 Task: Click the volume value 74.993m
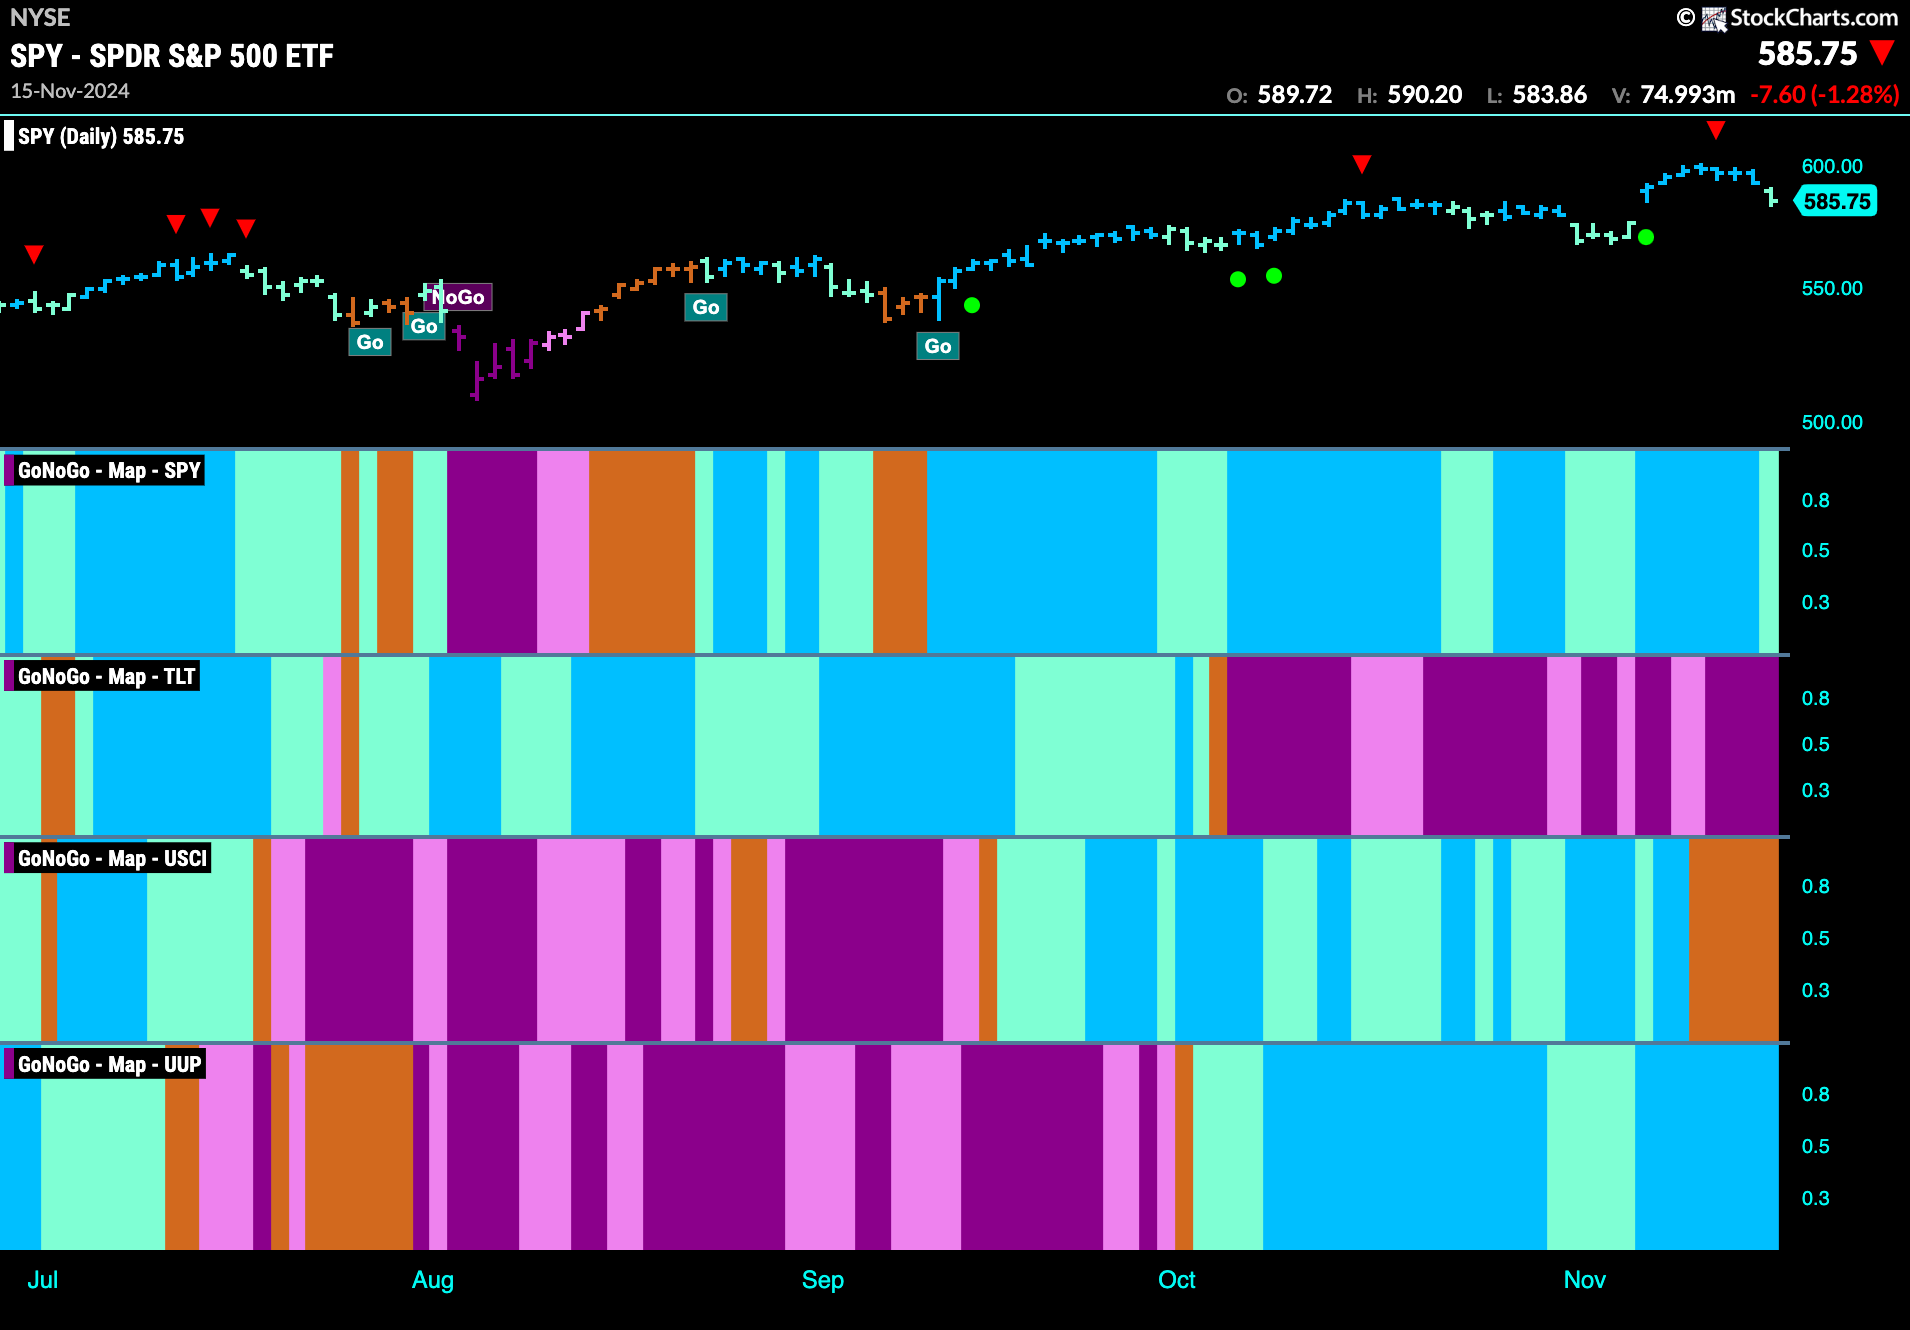click(1688, 95)
